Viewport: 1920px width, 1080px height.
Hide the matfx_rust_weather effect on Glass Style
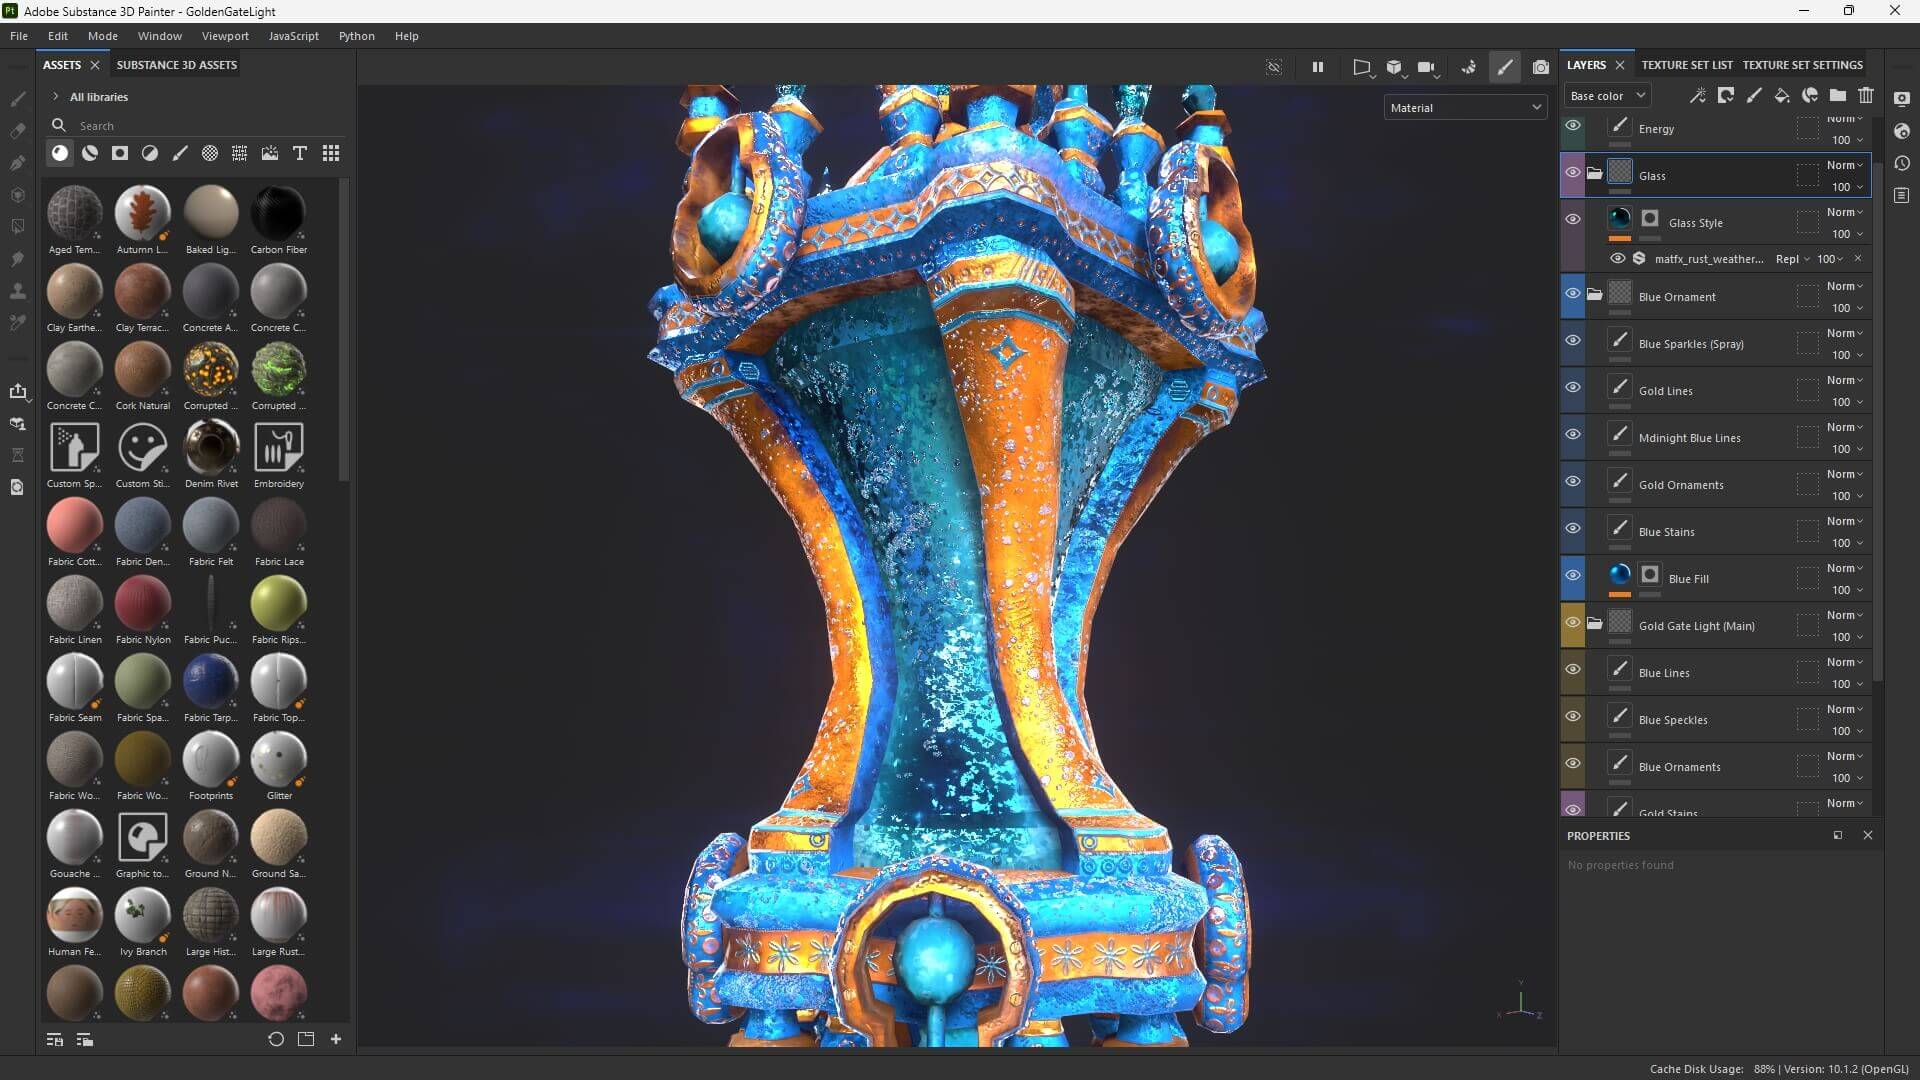pos(1619,258)
